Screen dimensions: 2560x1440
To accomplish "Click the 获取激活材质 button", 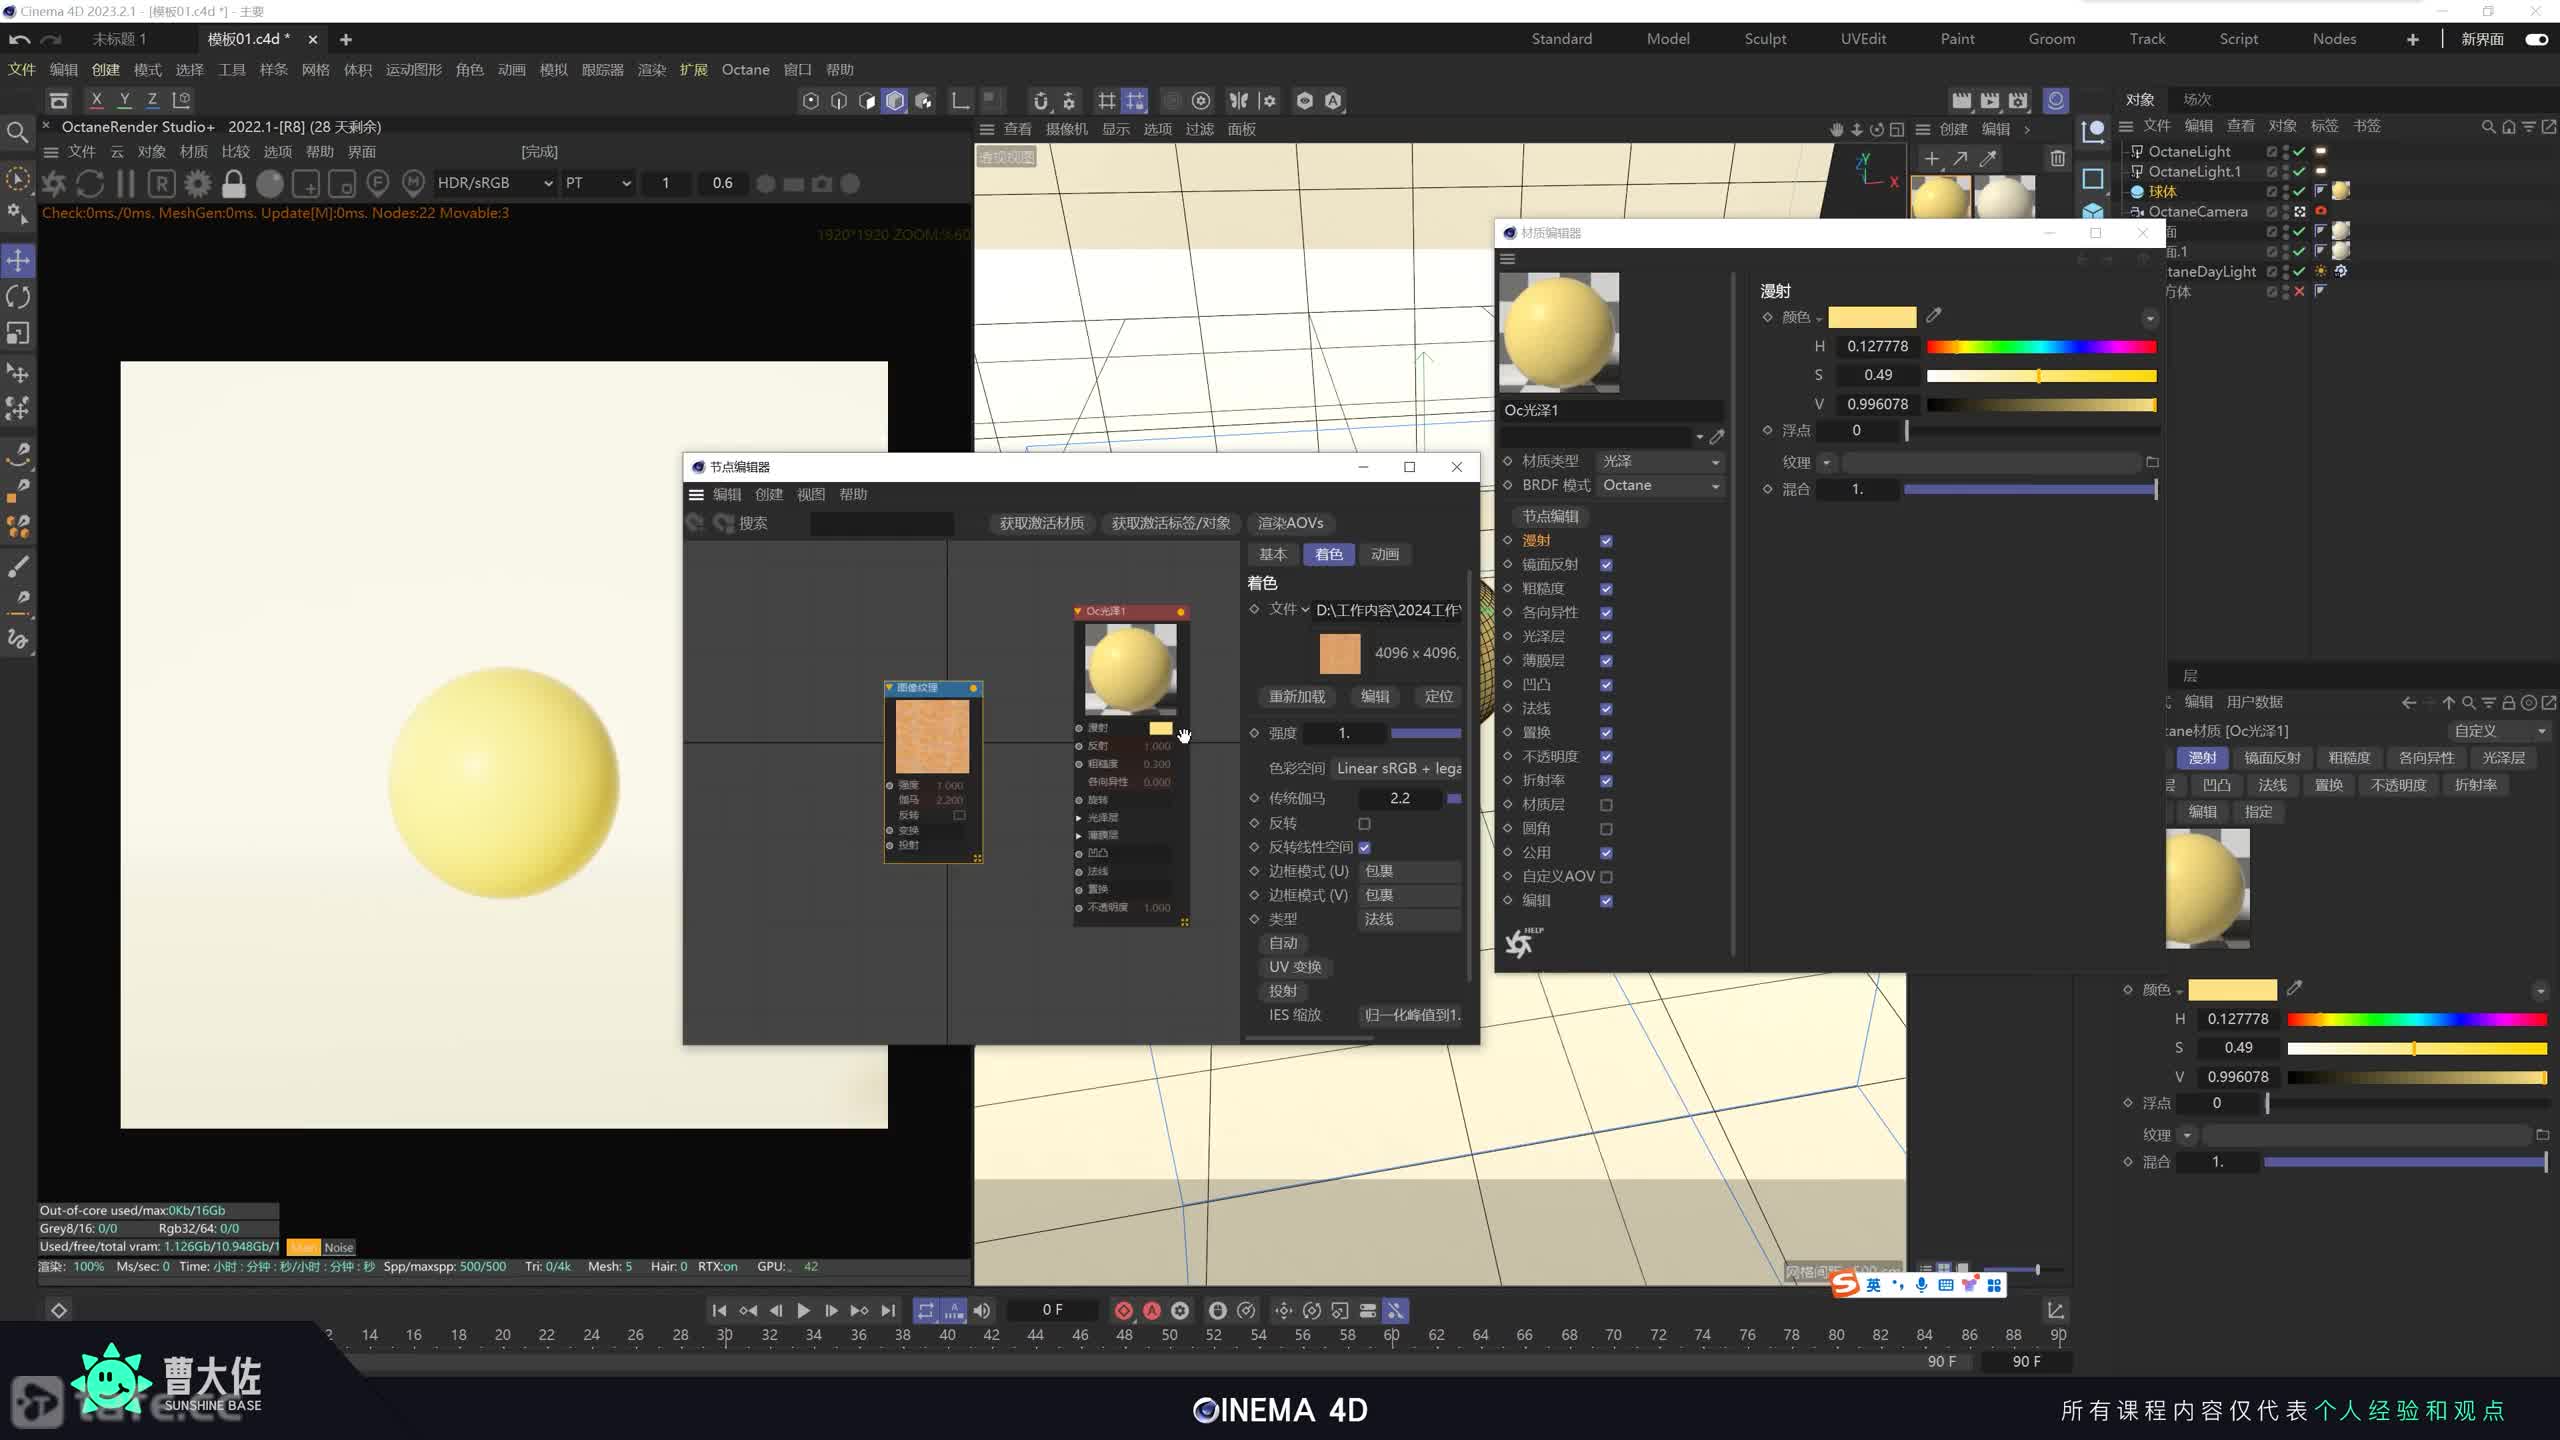I will tap(1041, 523).
